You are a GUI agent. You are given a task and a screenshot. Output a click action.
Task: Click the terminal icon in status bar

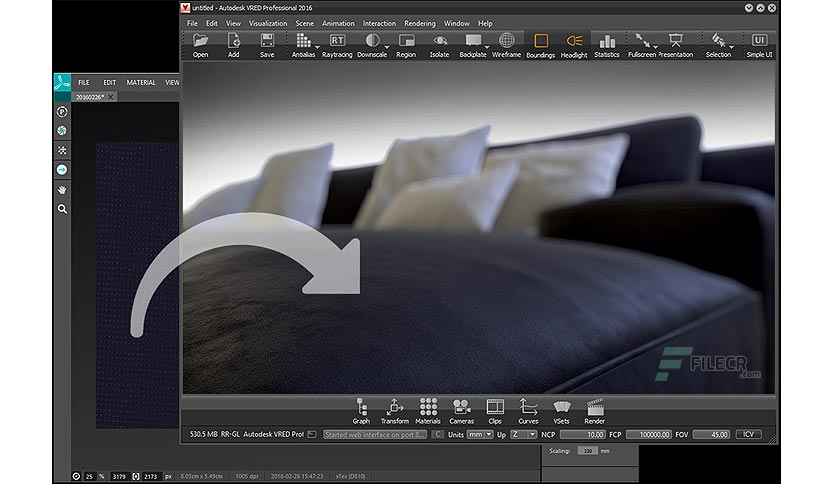click(312, 434)
